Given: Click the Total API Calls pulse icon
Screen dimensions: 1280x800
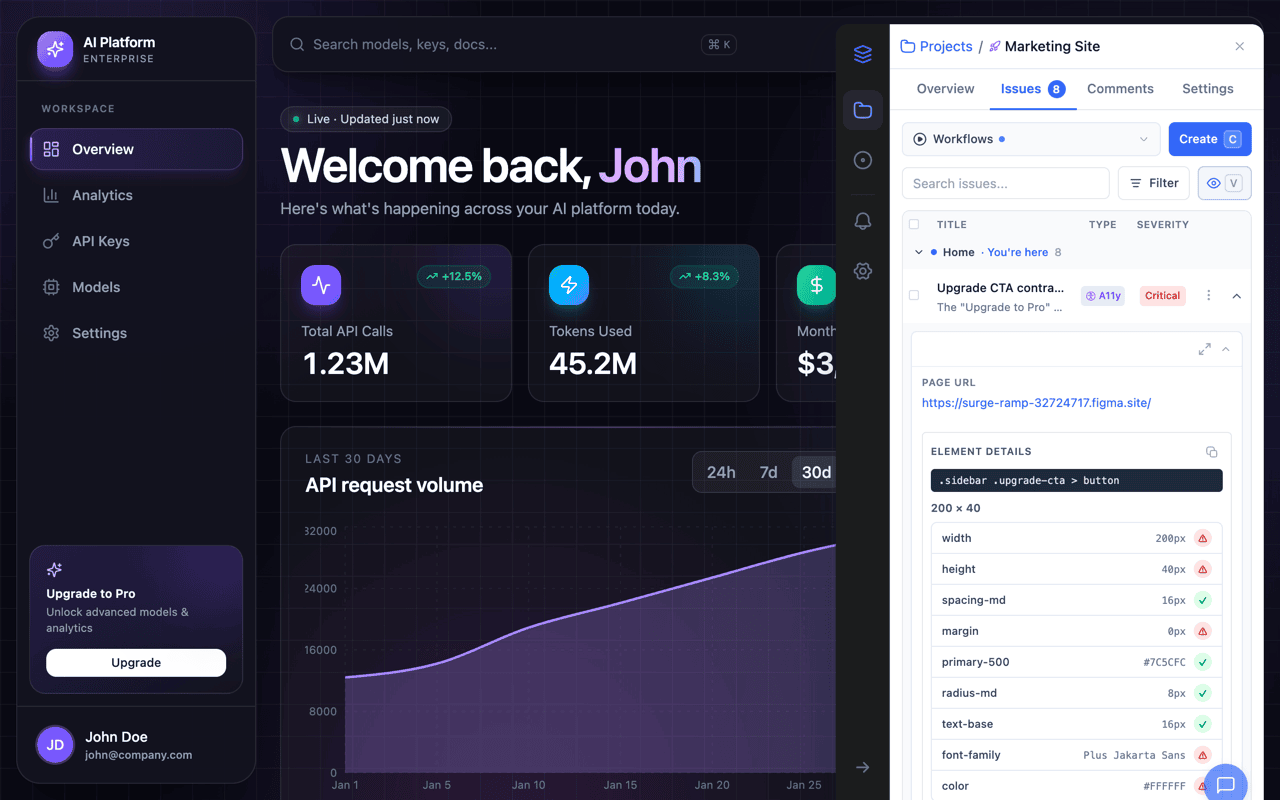Looking at the screenshot, I should pos(321,285).
